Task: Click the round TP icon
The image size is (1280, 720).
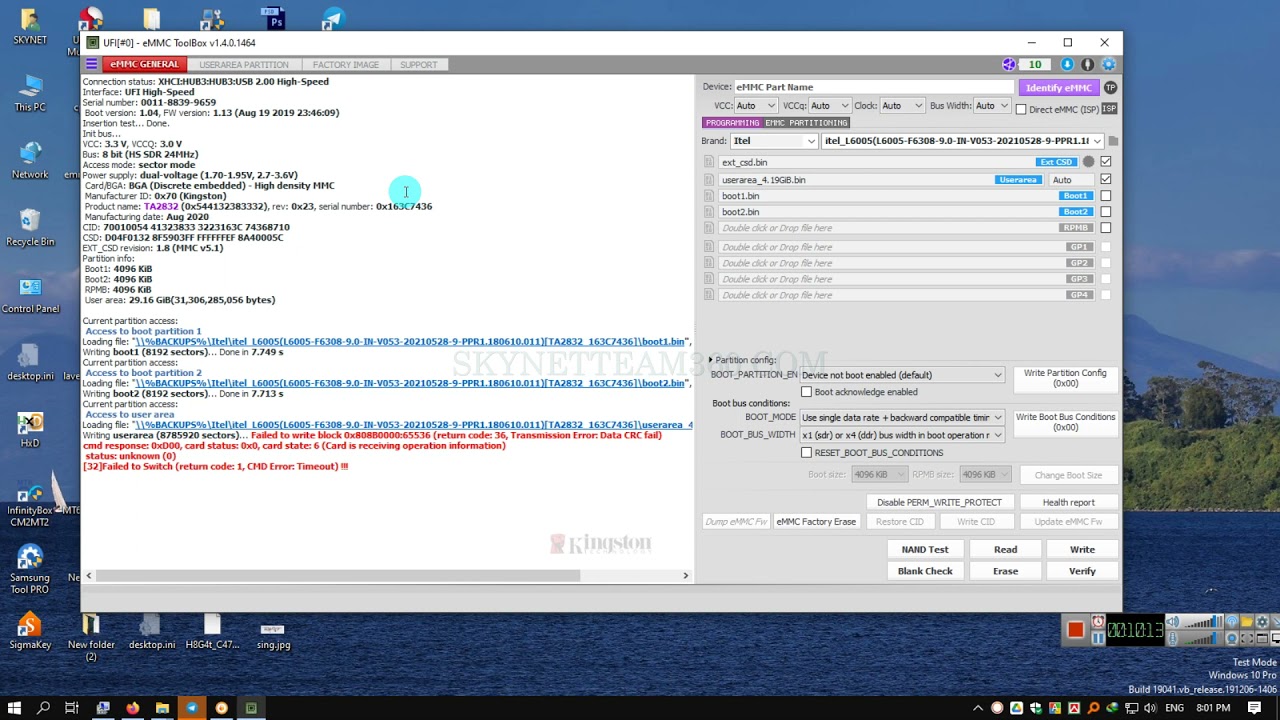Action: coord(1110,88)
